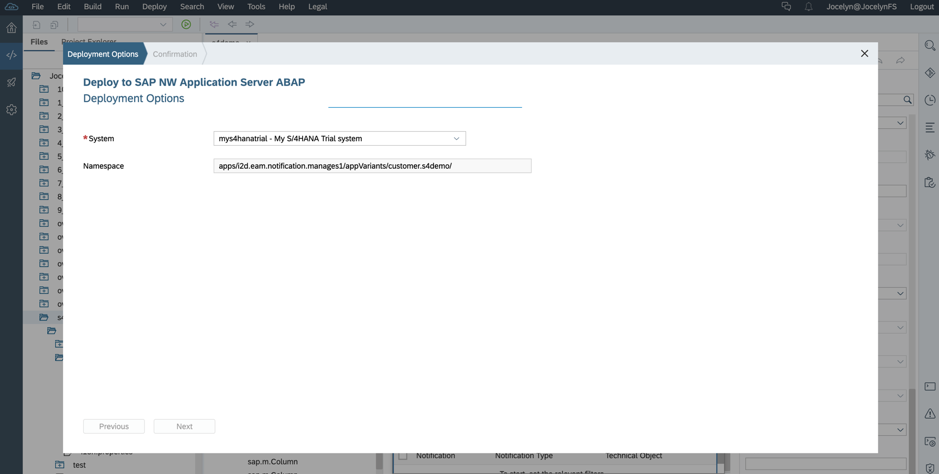
Task: Open the Run Console icon below the Problems icon
Action: point(929,442)
